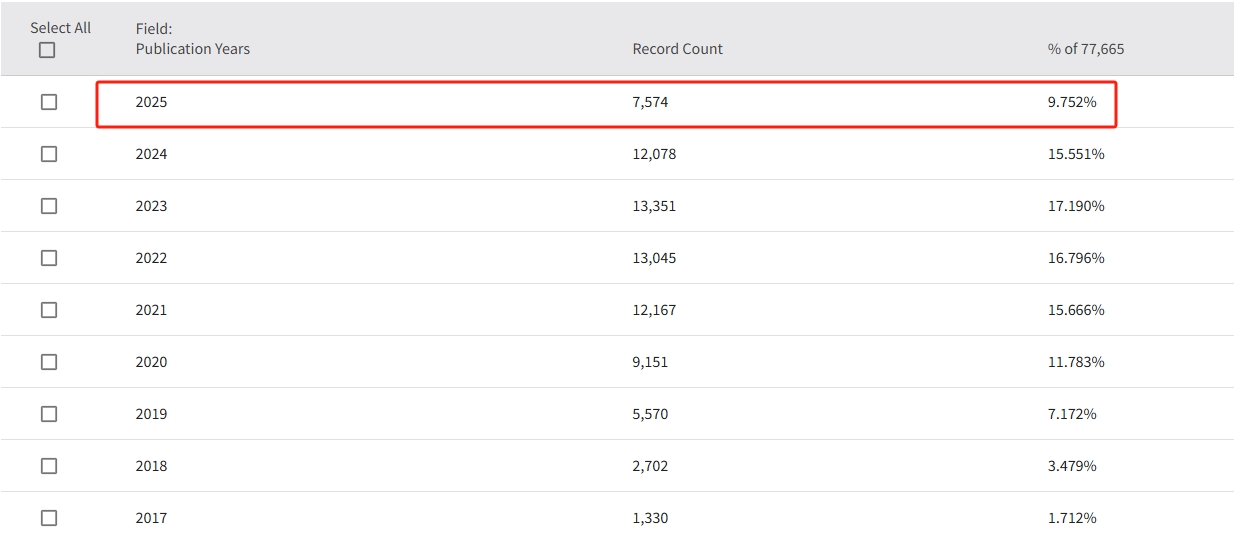
Task: Check the 2017 publication year box
Action: click(x=49, y=518)
